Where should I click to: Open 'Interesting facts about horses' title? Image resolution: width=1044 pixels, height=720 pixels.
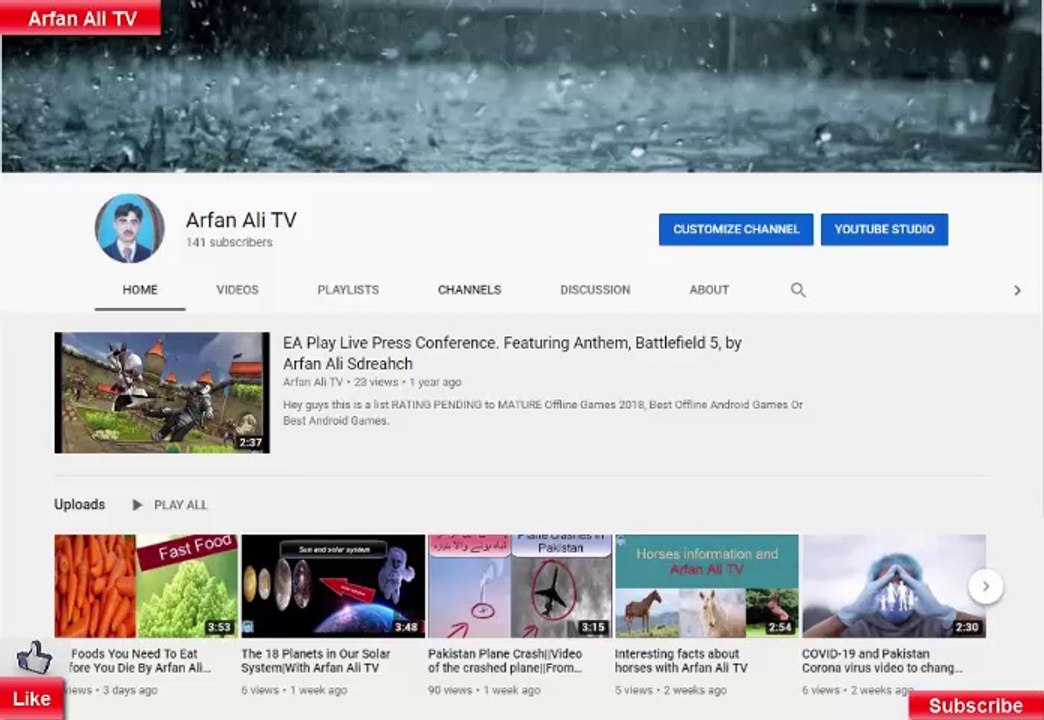tap(681, 661)
